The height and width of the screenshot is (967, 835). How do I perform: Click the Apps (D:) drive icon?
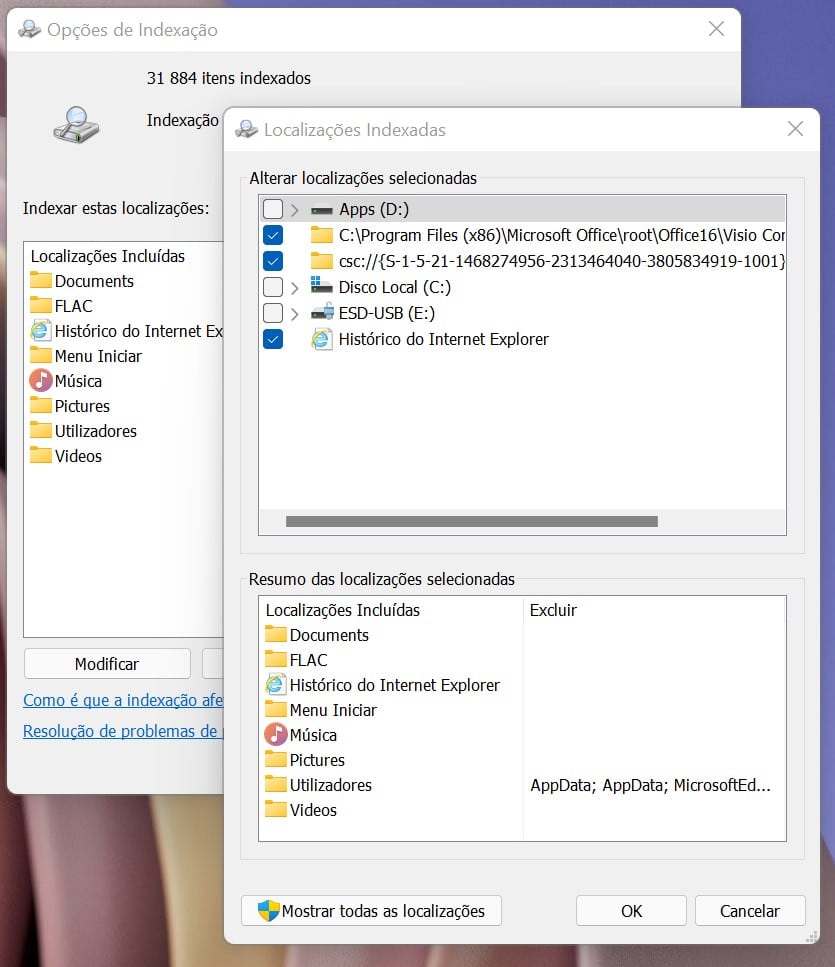[321, 209]
